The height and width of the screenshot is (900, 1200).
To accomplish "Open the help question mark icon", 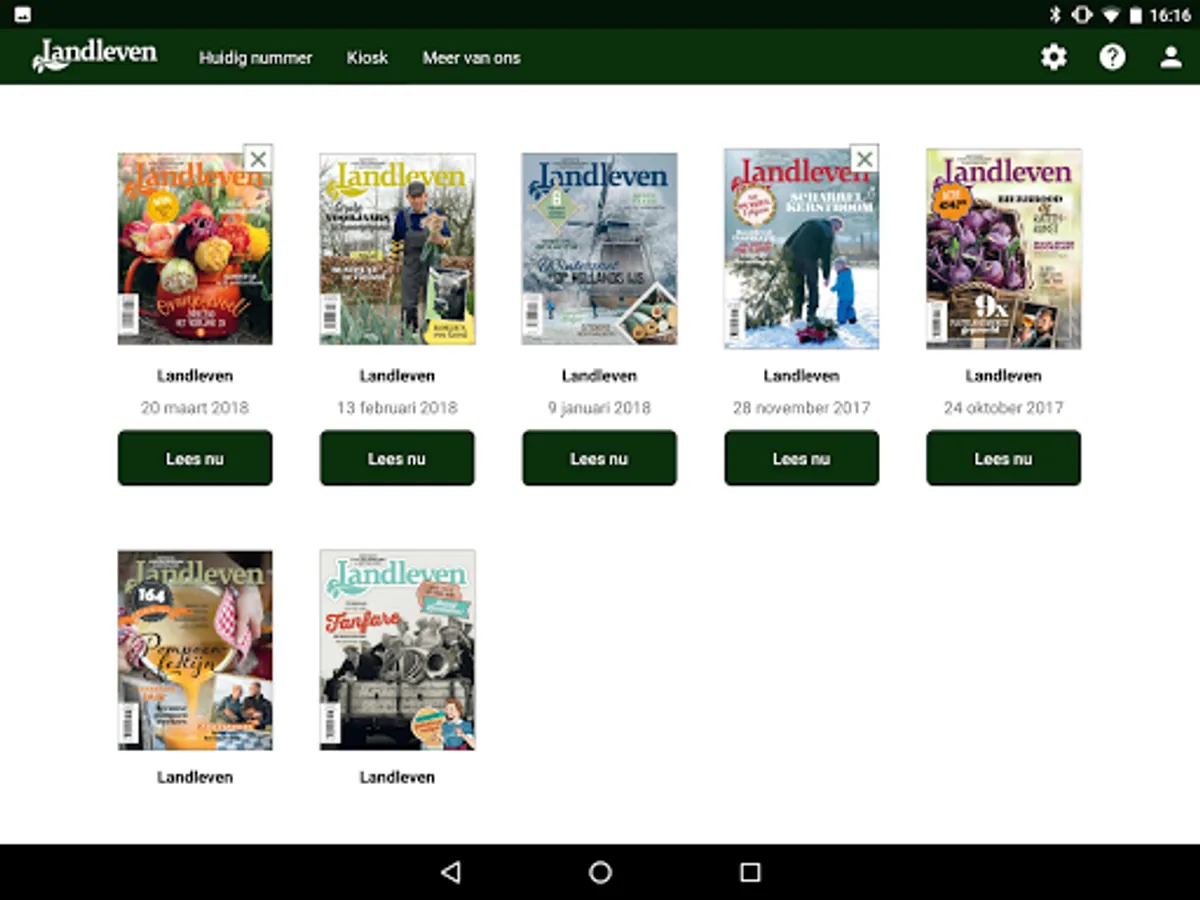I will tap(1112, 57).
